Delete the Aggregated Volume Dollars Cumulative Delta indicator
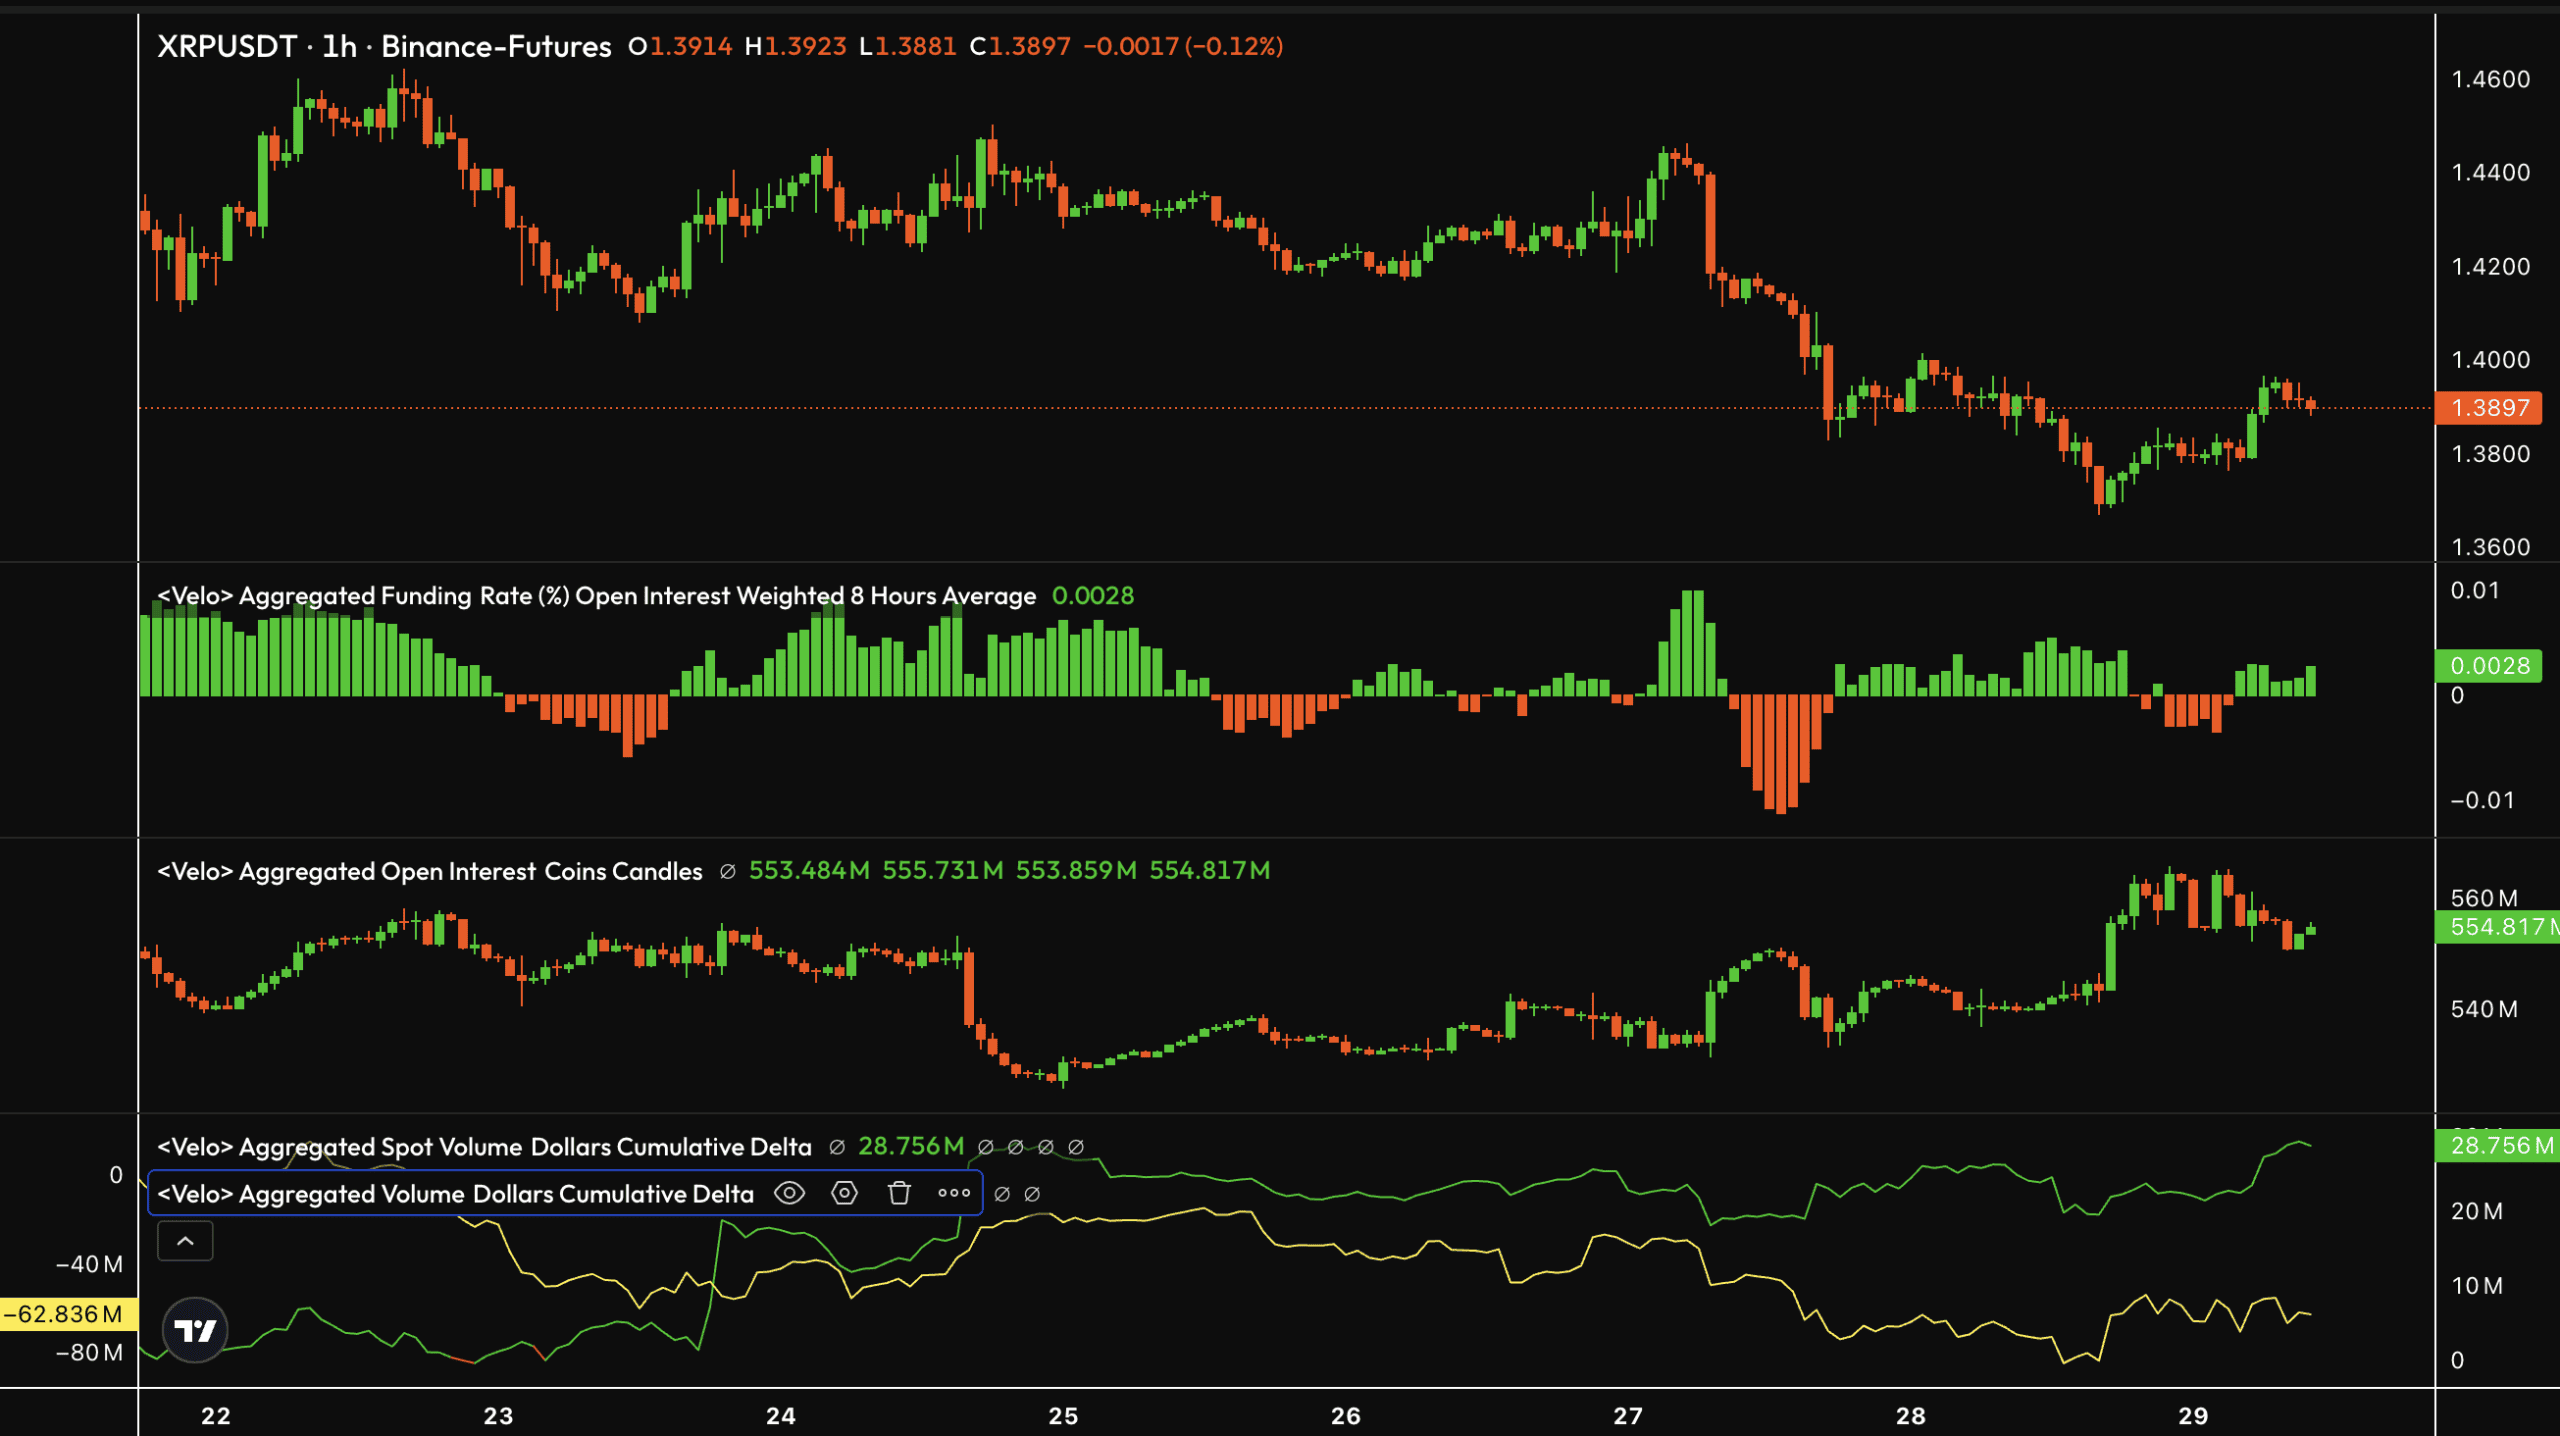The image size is (2560, 1436). point(899,1192)
